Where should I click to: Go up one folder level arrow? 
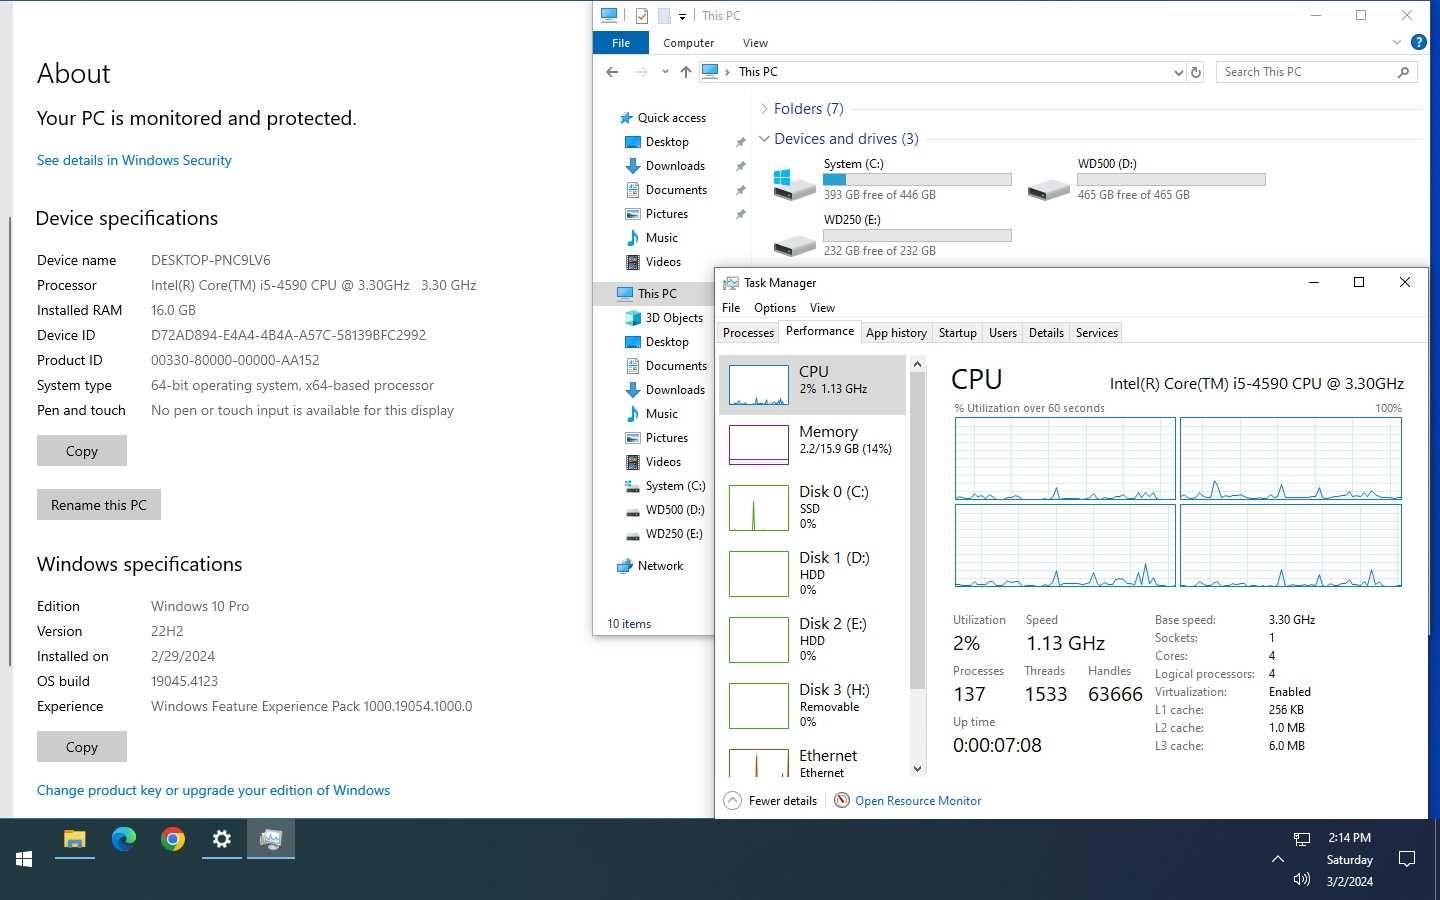coord(685,72)
